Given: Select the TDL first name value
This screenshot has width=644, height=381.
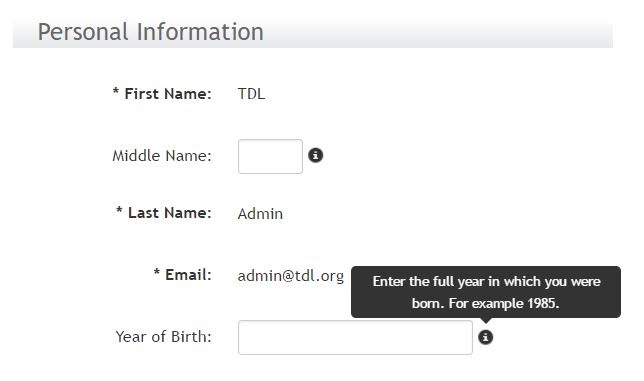Looking at the screenshot, I should point(251,94).
